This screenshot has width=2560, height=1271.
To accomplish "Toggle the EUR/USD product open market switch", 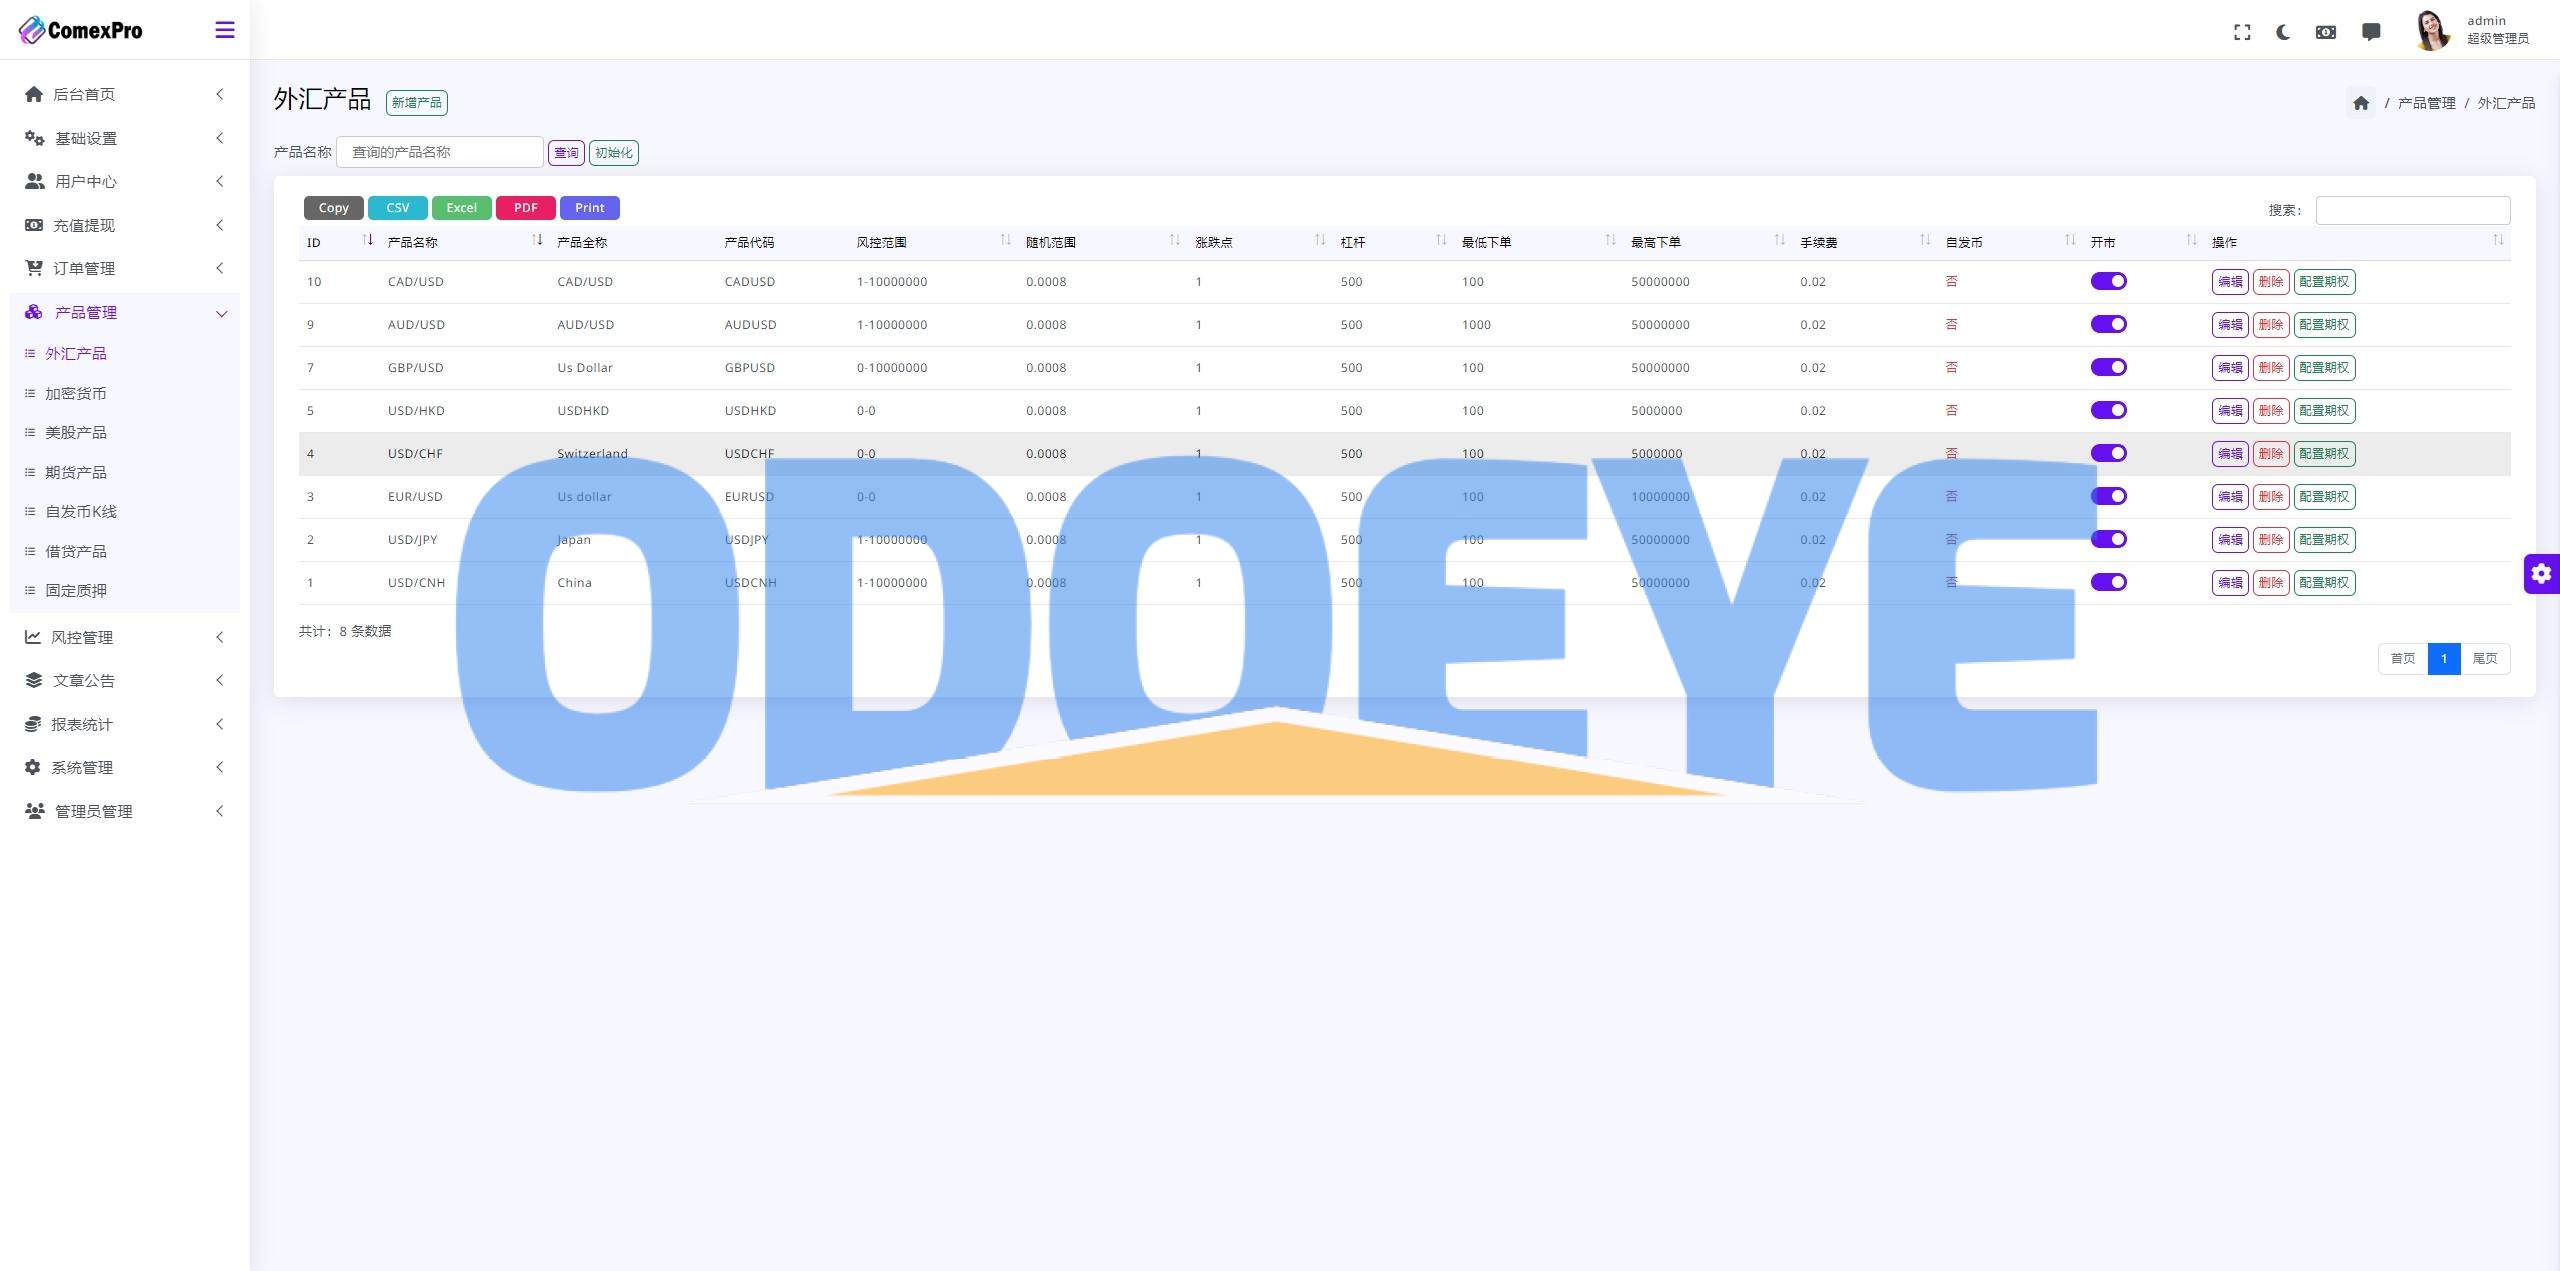I will pos(2109,495).
